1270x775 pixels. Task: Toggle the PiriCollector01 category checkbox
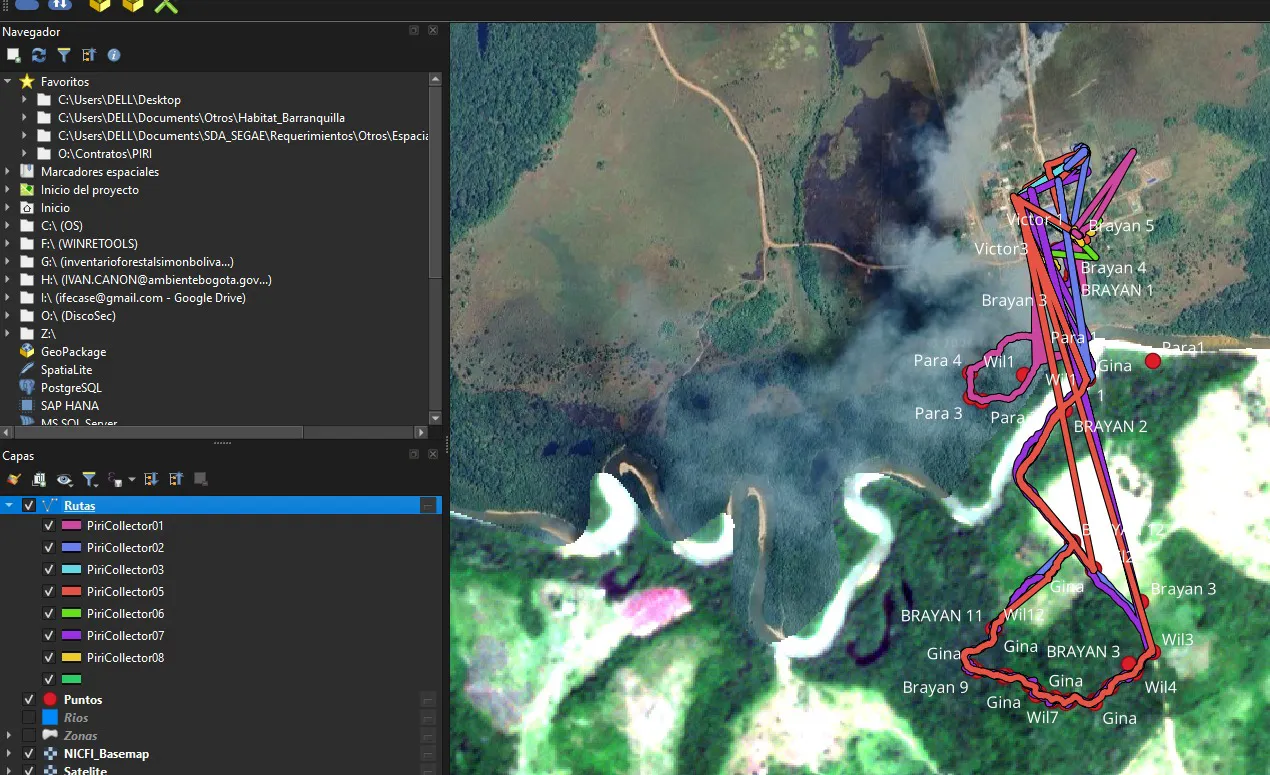(49, 526)
